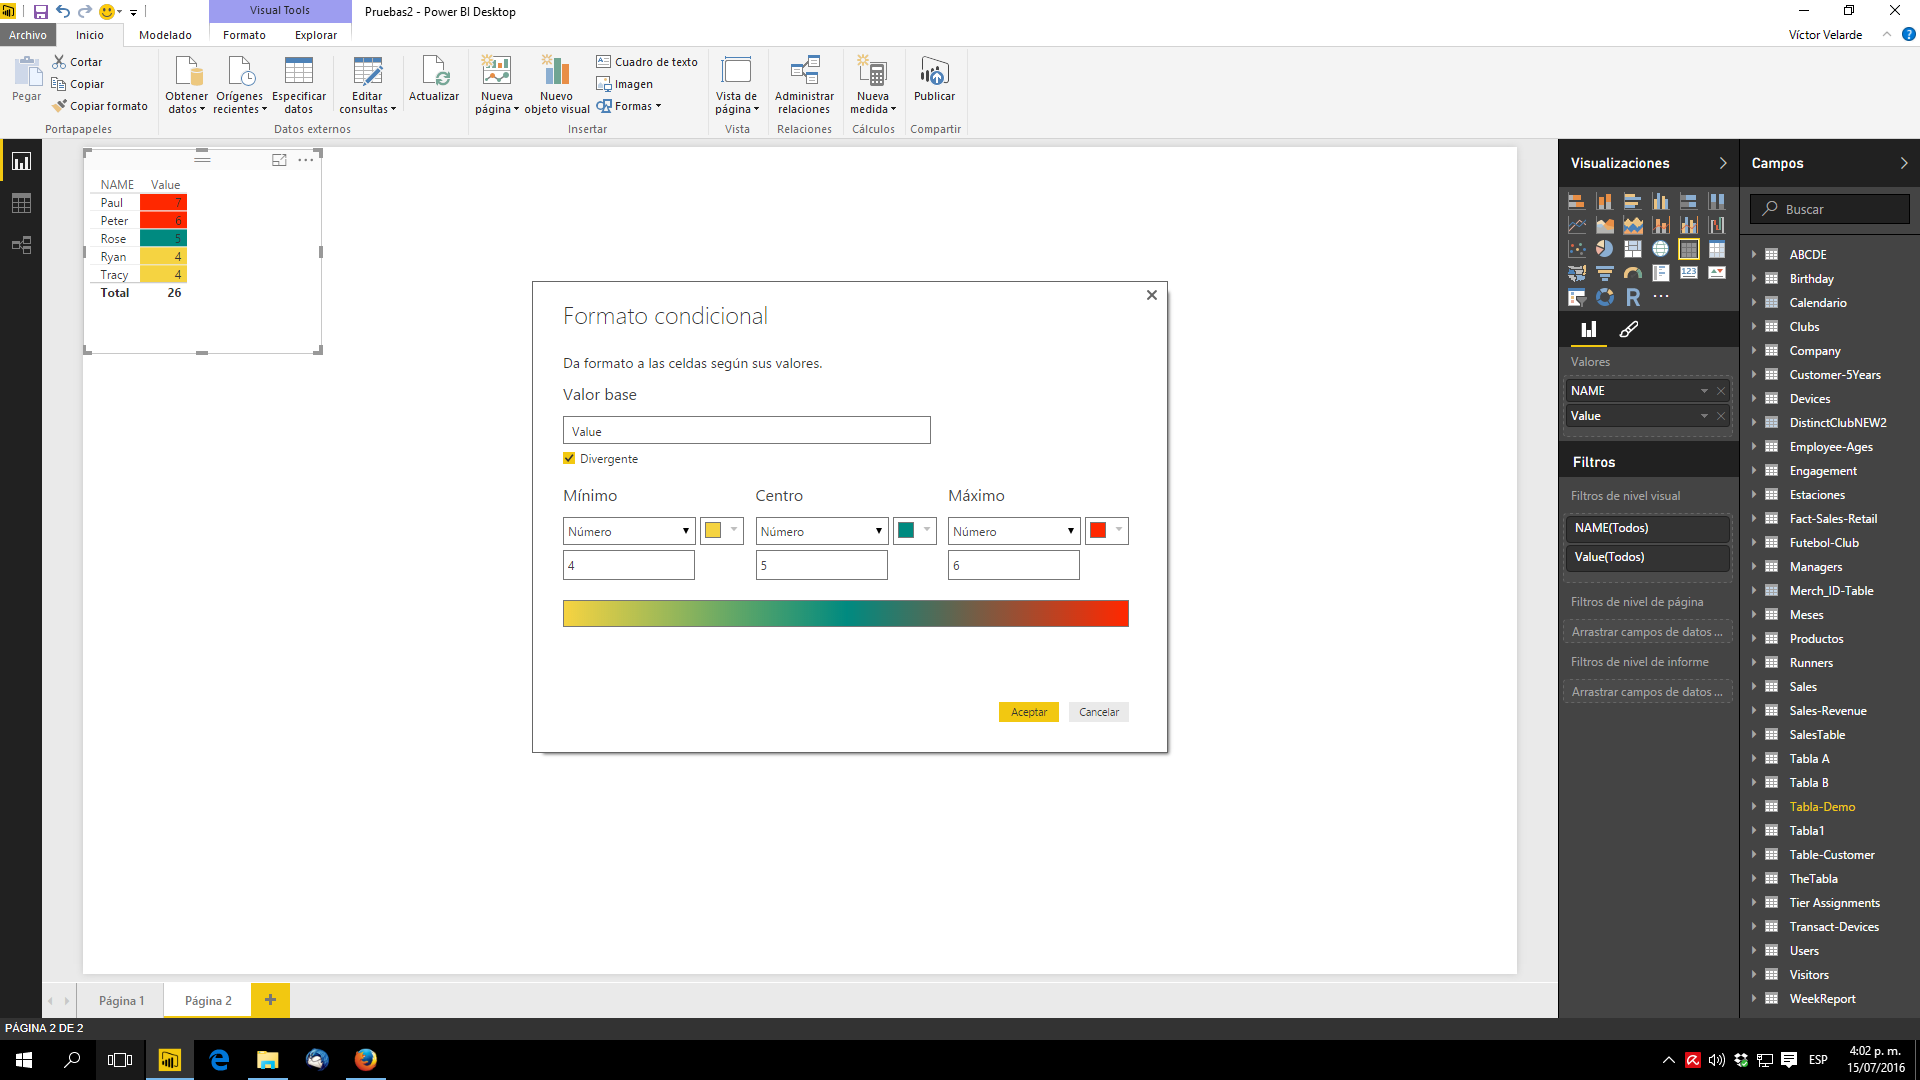Open the Máximo red color swatch
Image resolution: width=1920 pixels, height=1080 pixels.
(1107, 531)
